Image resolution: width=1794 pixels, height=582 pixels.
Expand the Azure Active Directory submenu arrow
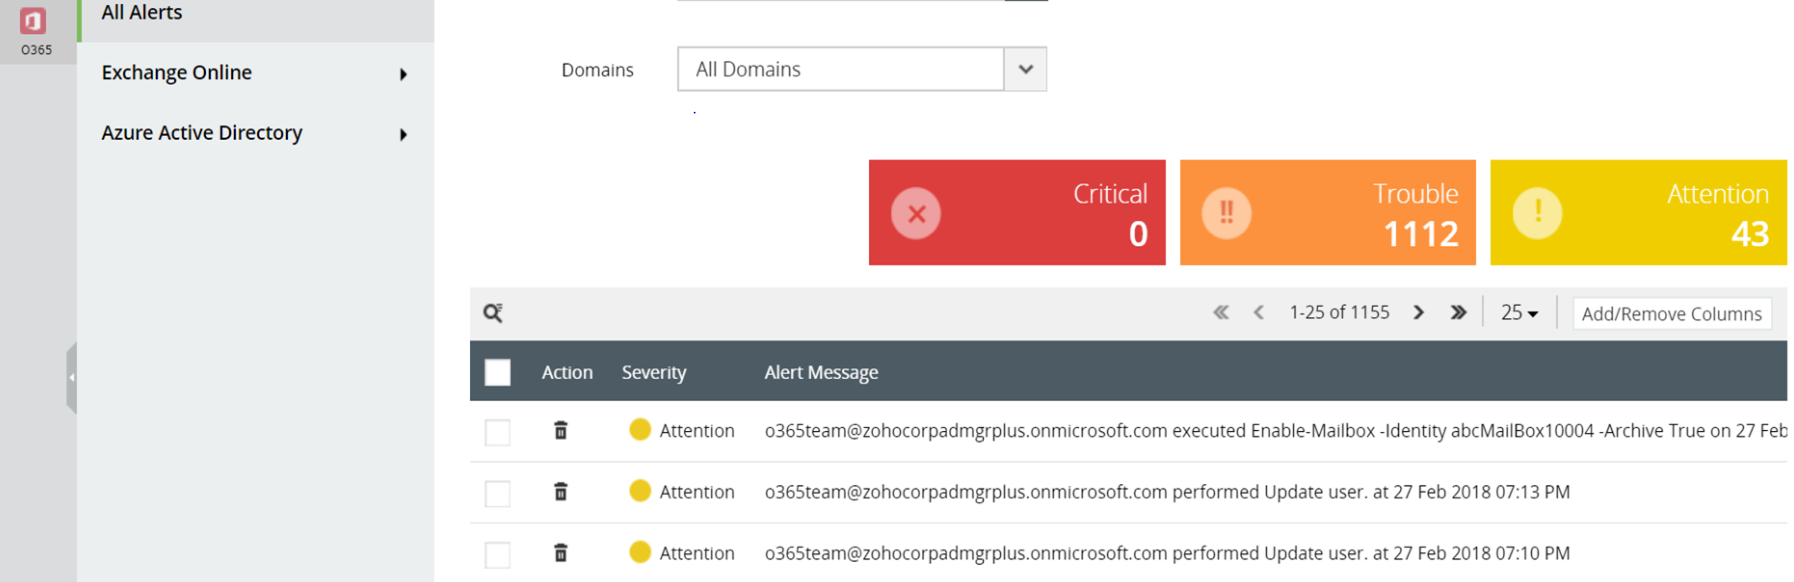403,134
